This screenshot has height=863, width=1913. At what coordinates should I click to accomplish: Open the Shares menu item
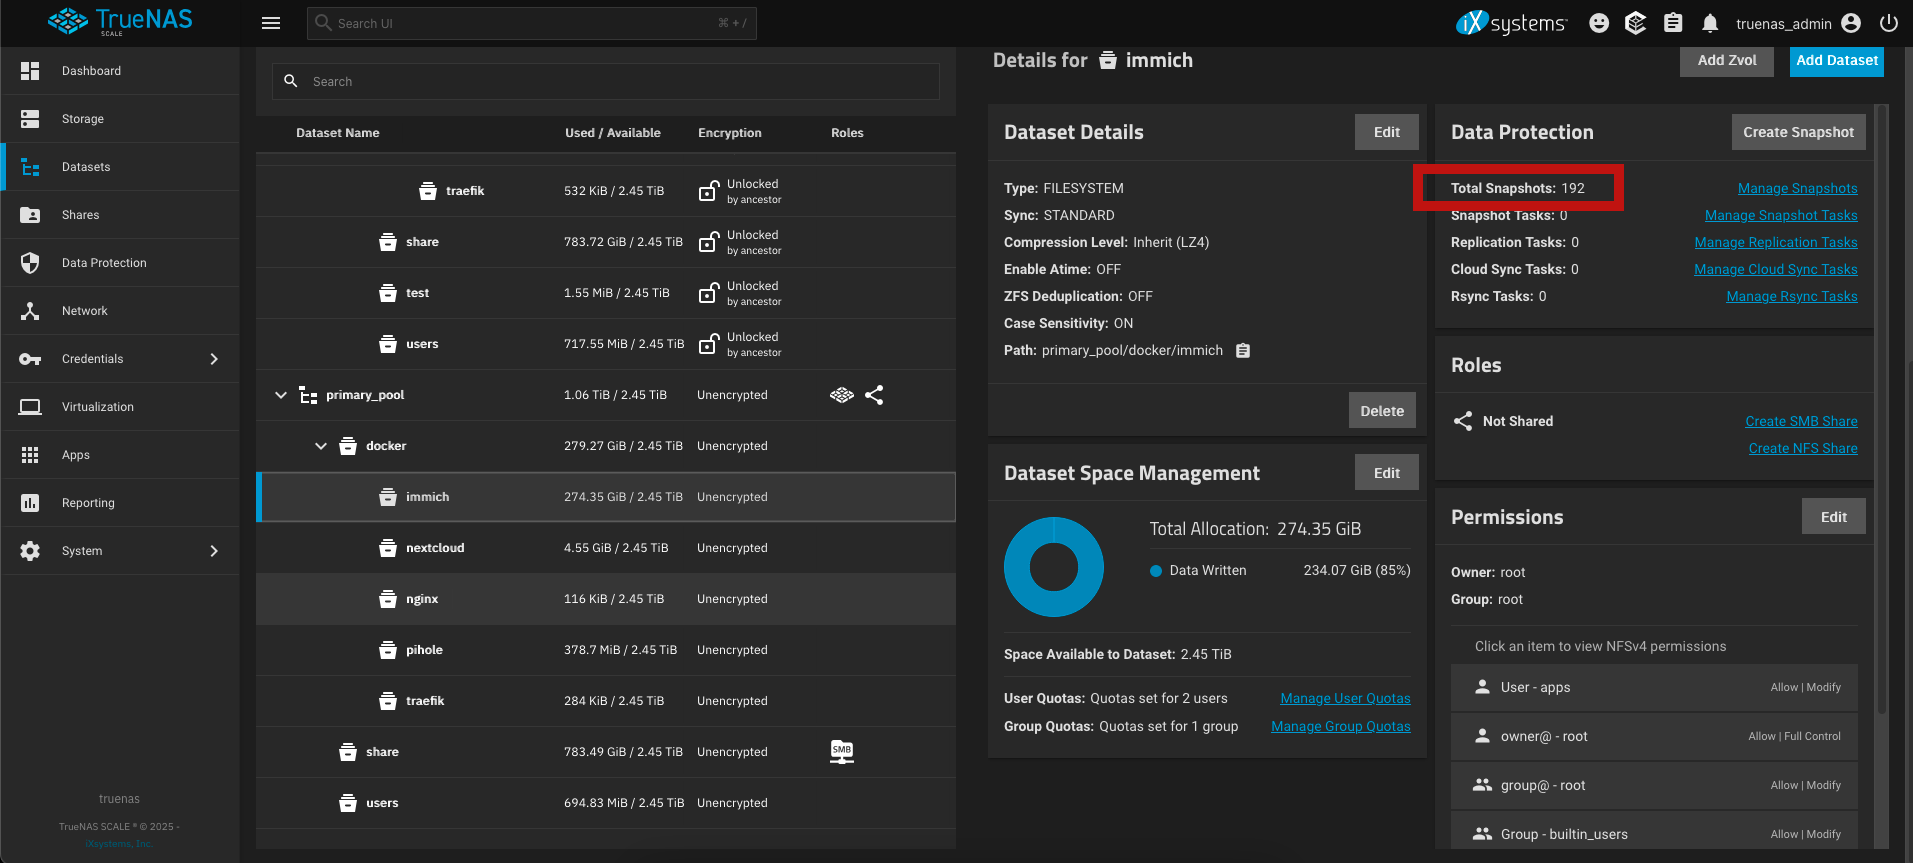[120, 215]
